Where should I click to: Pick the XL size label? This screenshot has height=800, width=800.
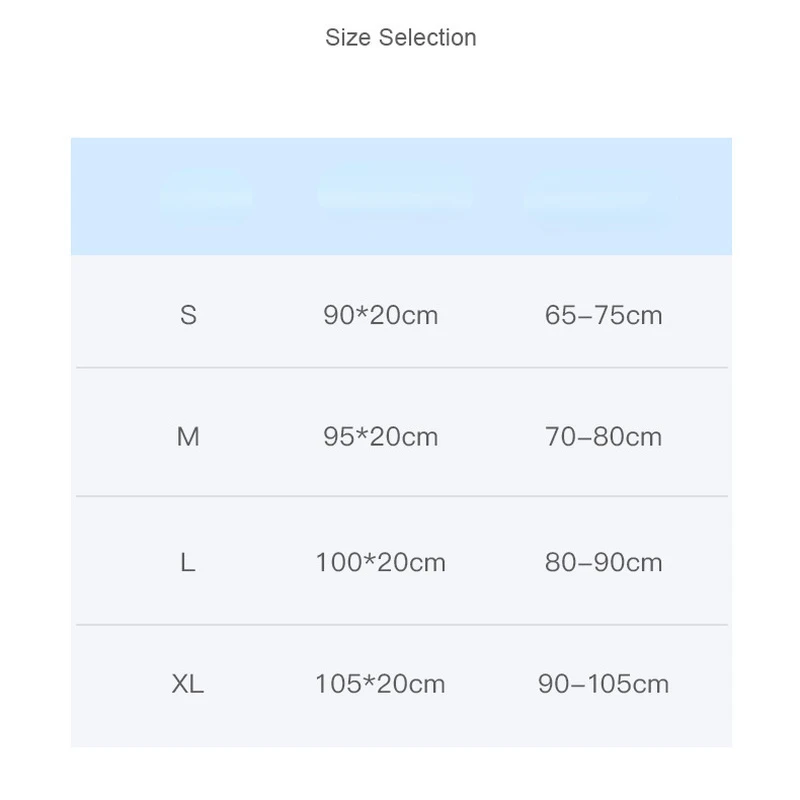(188, 684)
